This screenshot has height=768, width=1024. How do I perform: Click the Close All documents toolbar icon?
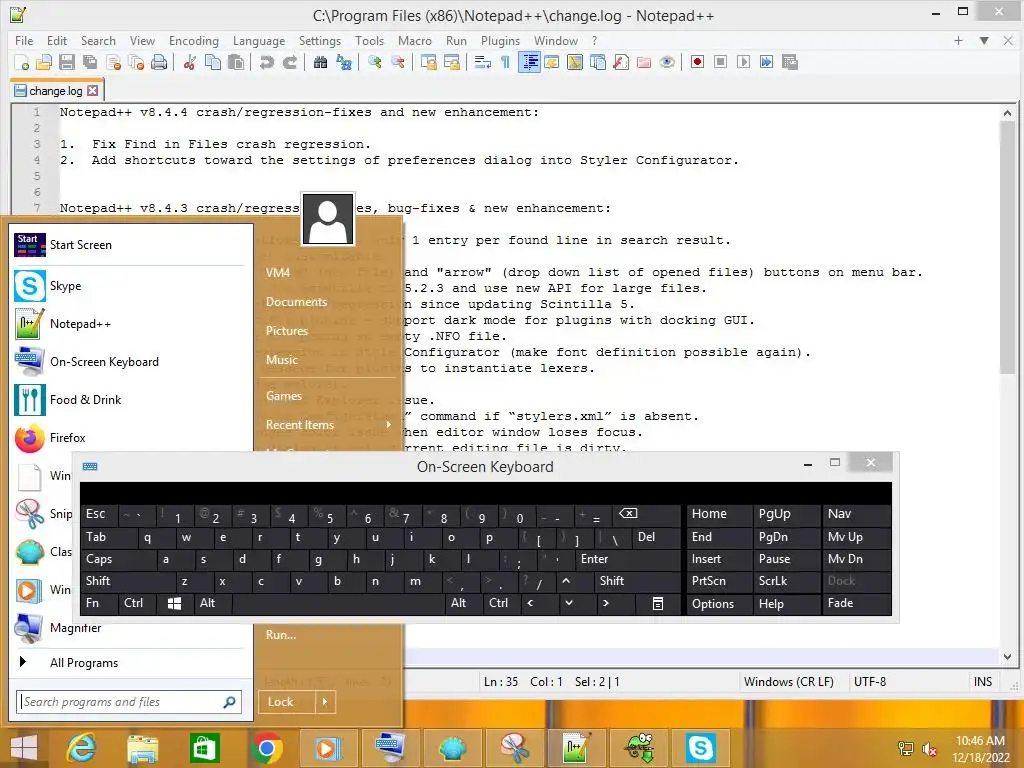(136, 63)
